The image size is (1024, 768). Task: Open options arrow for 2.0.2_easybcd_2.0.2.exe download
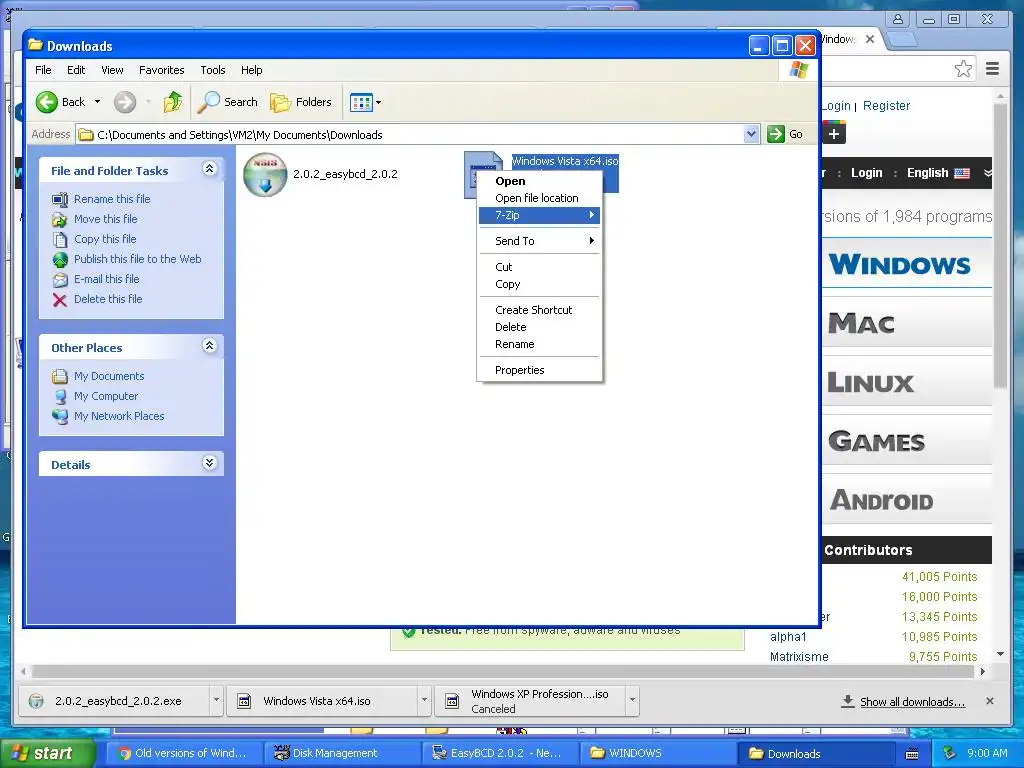(x=216, y=701)
